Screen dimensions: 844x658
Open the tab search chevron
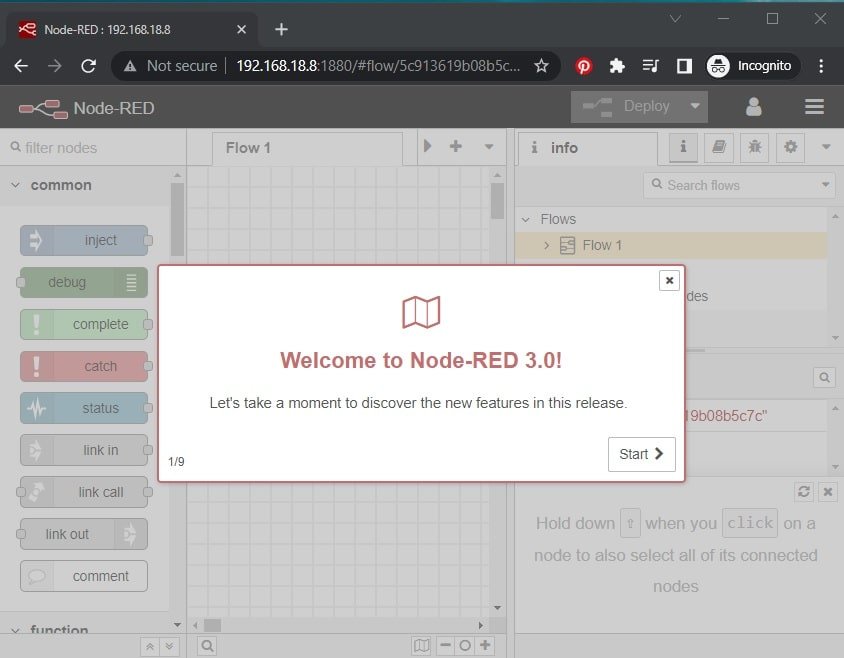coord(675,19)
